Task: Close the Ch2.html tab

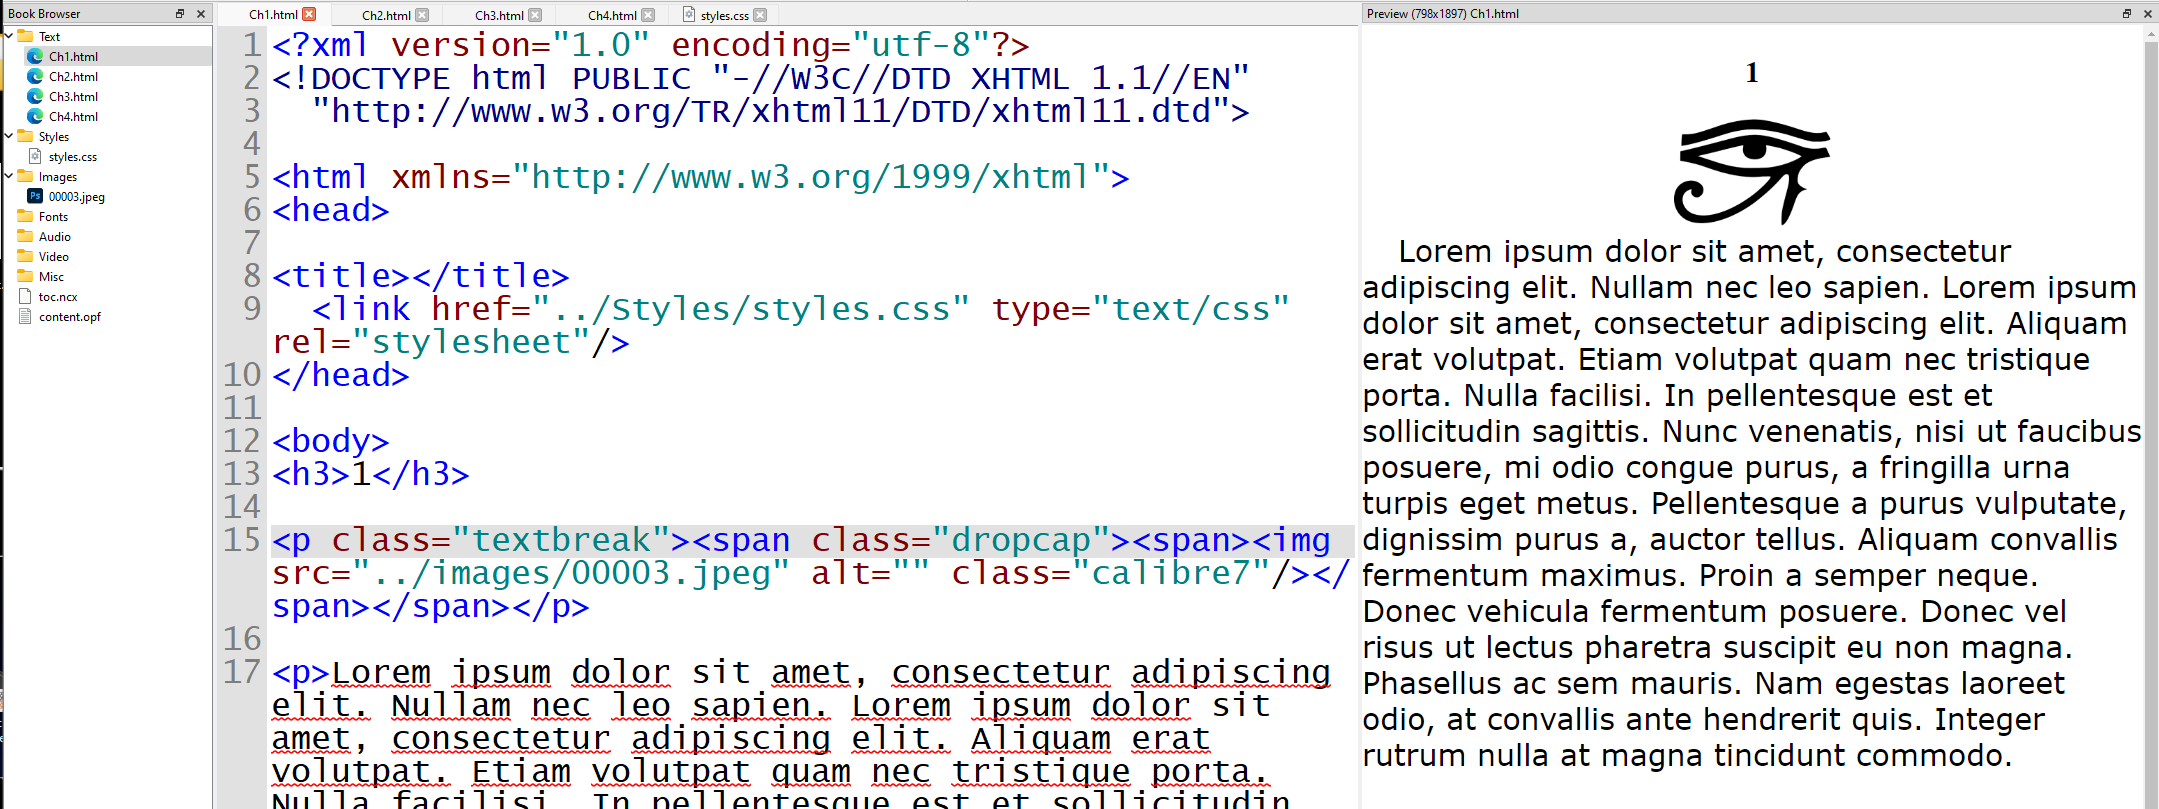Action: [422, 15]
